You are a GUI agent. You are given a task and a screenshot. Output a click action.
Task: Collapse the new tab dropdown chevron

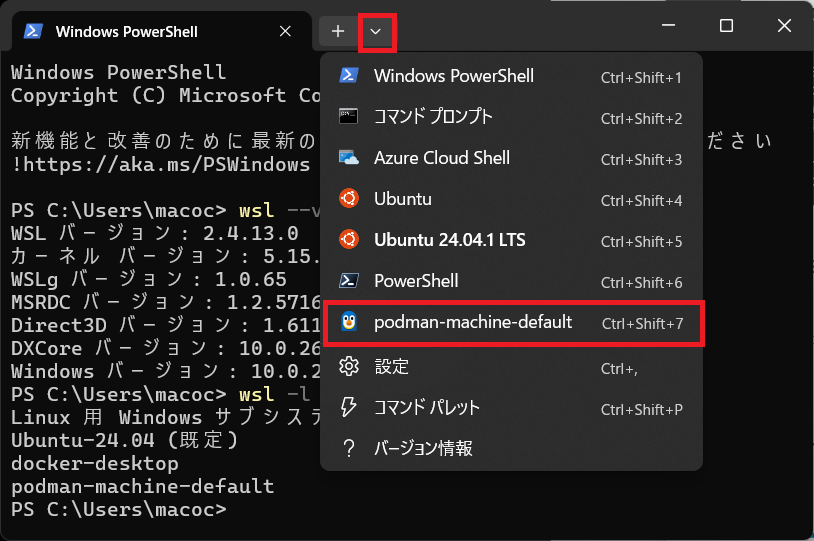pos(377,31)
